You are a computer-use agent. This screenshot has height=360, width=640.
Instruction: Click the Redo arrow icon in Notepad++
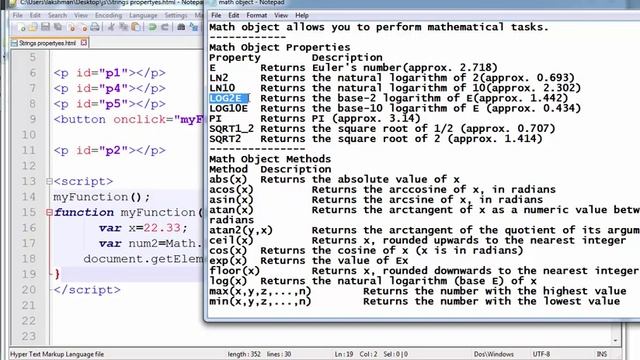point(165,27)
